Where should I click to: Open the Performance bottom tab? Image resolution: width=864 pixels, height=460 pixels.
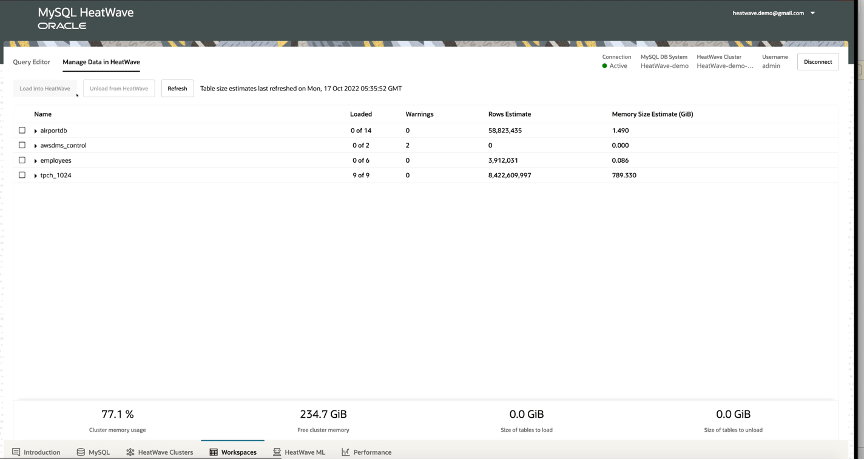coord(366,452)
